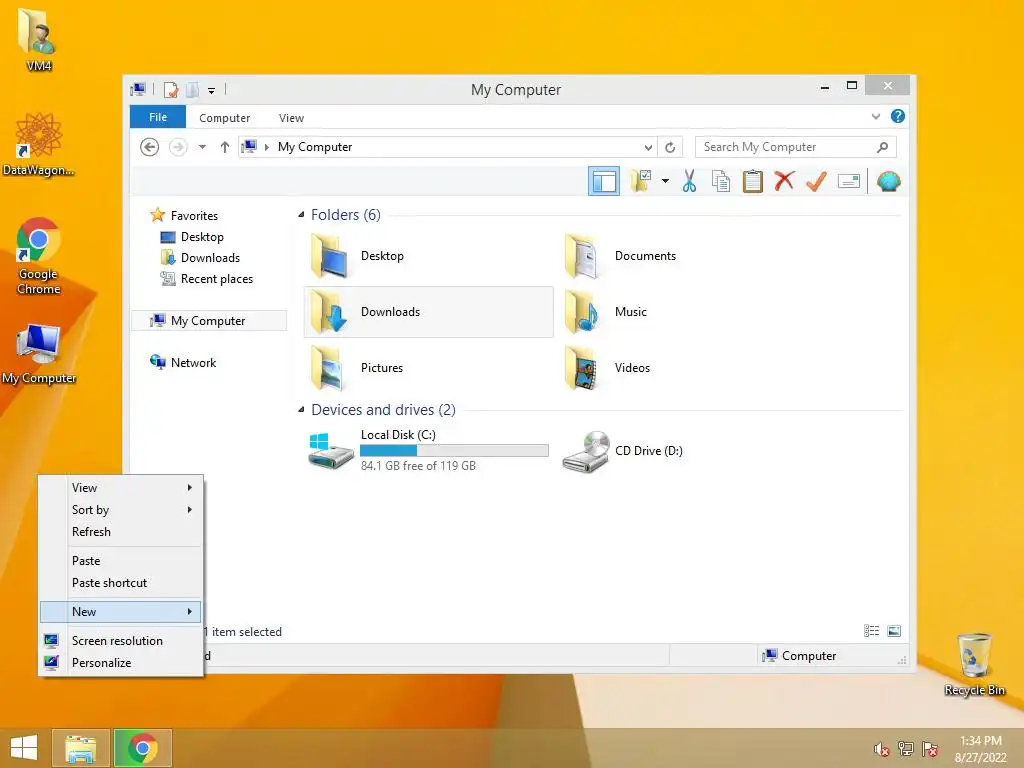Open the New submenu in context menu
This screenshot has width=1024, height=768.
120,612
